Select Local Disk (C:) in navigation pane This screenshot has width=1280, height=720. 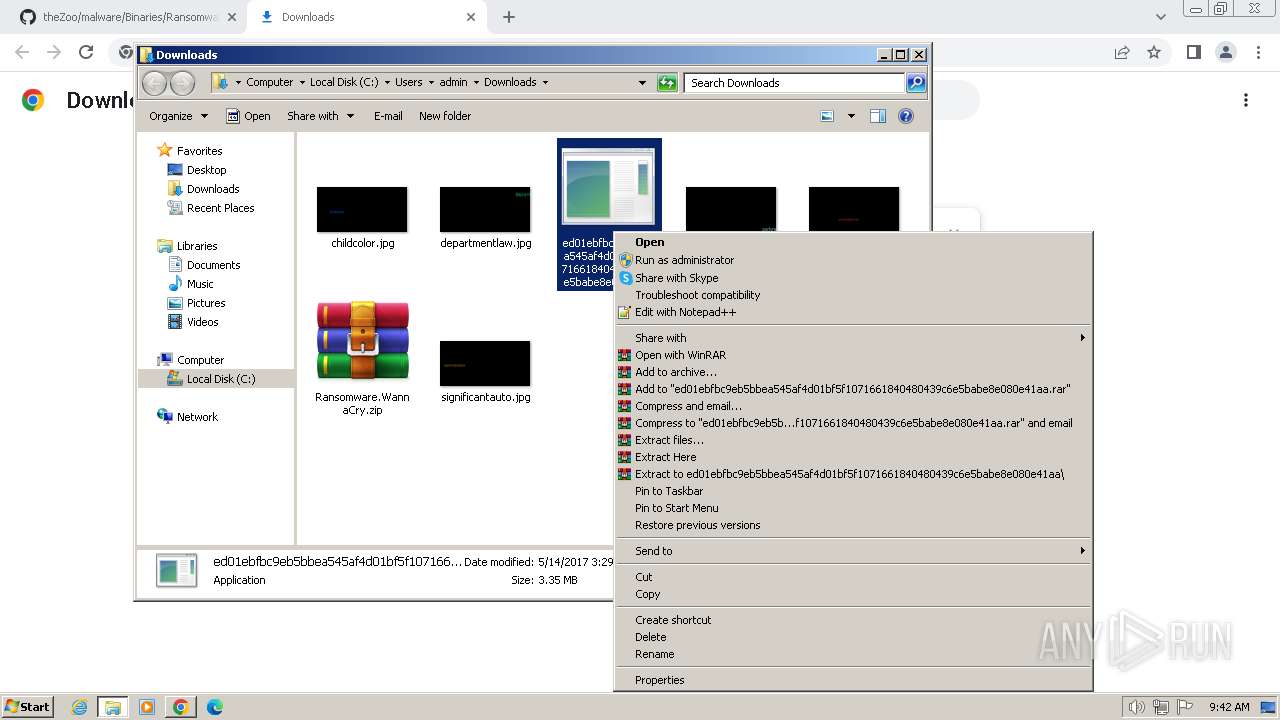coord(221,379)
